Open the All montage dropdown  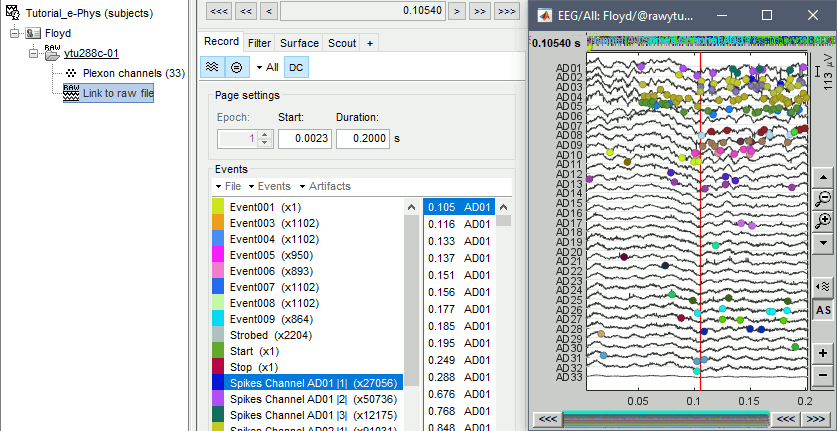(x=266, y=67)
